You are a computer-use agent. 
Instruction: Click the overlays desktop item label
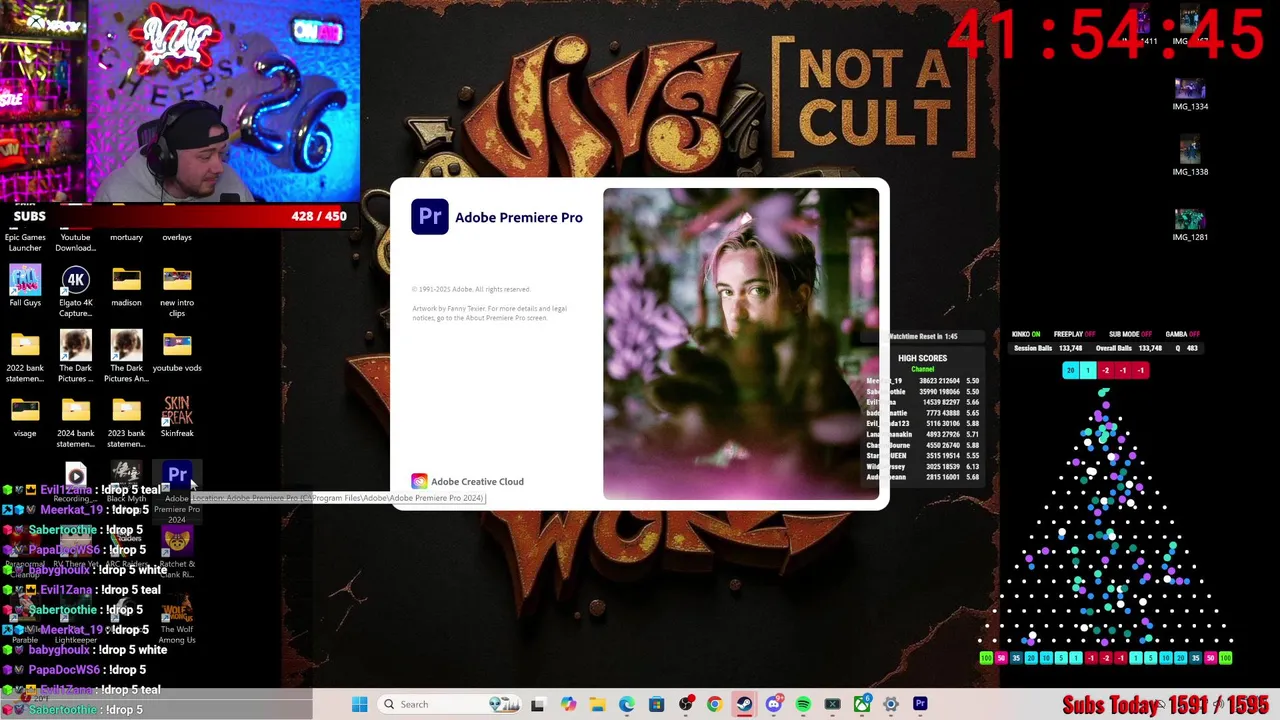(x=177, y=237)
